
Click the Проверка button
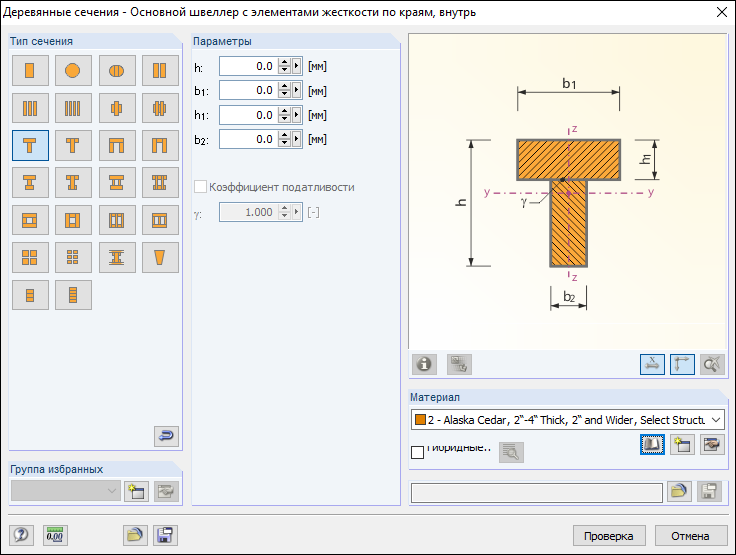[x=609, y=536]
